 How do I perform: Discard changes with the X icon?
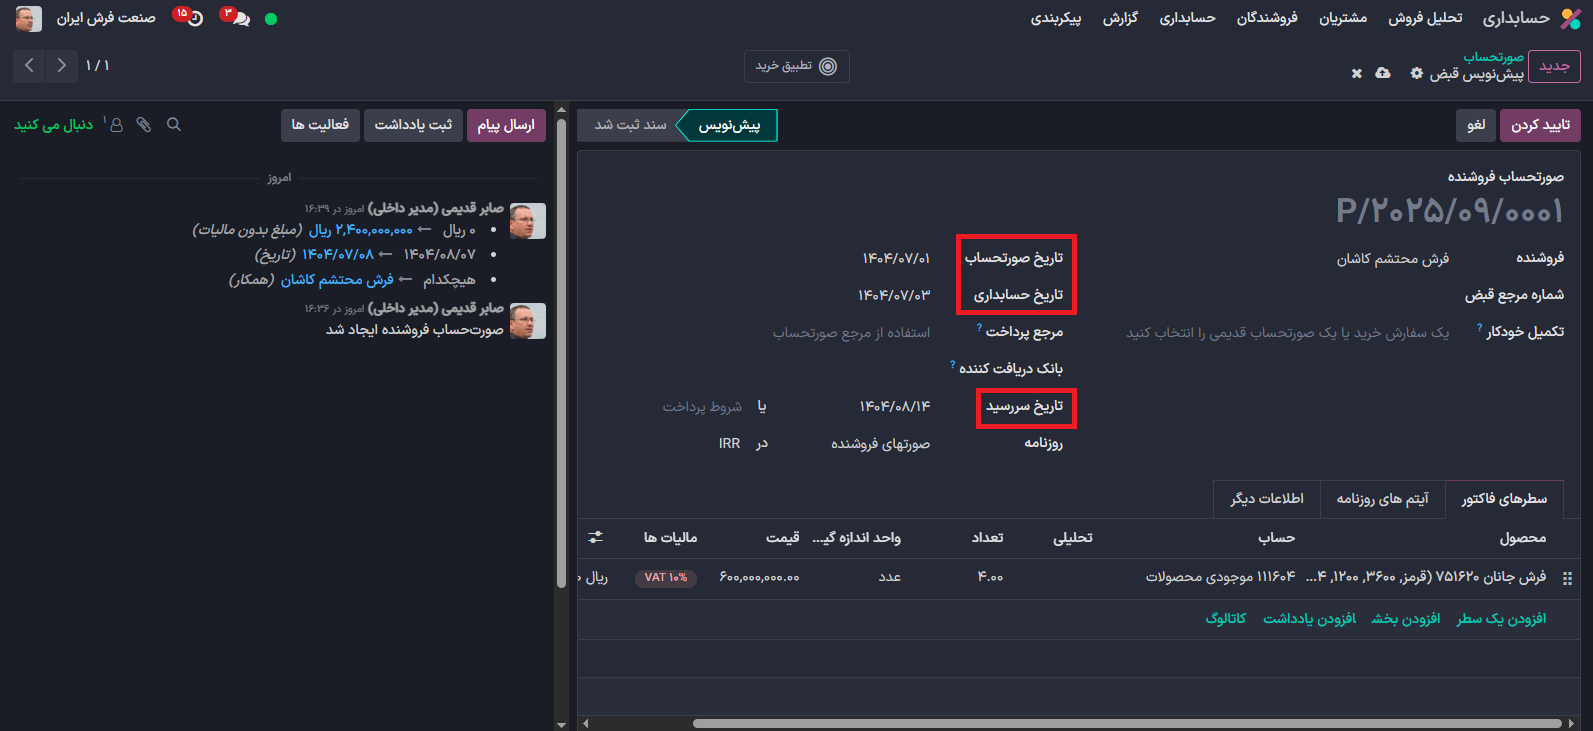[x=1357, y=74]
